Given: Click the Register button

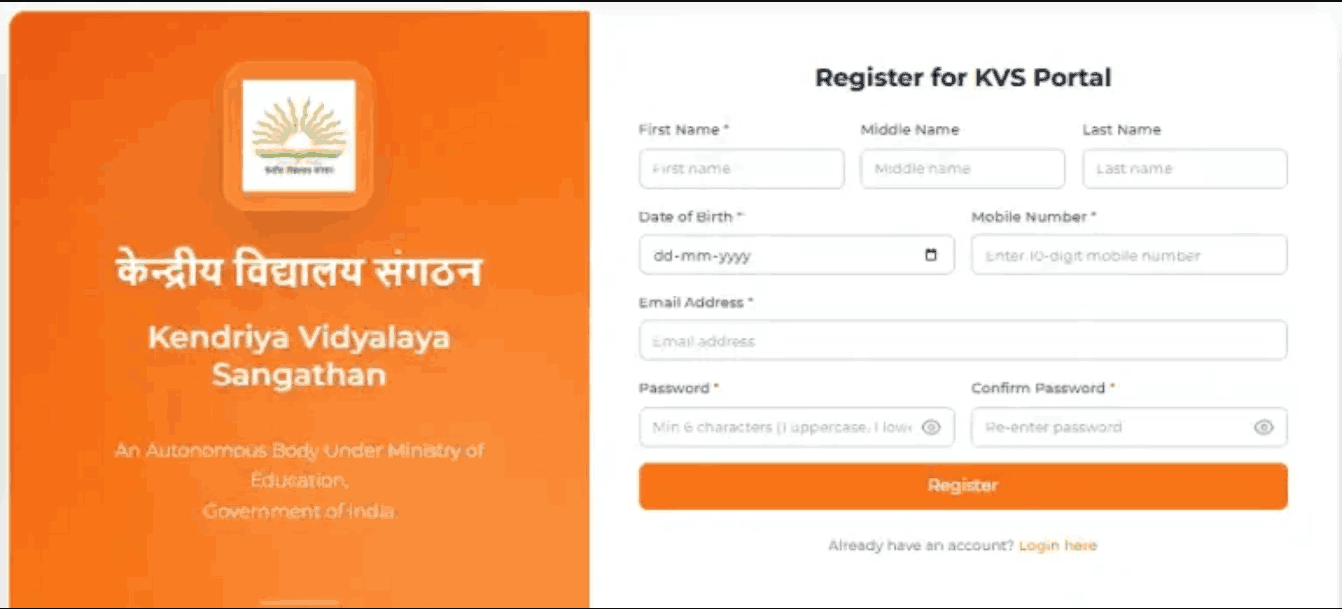Looking at the screenshot, I should coord(962,486).
